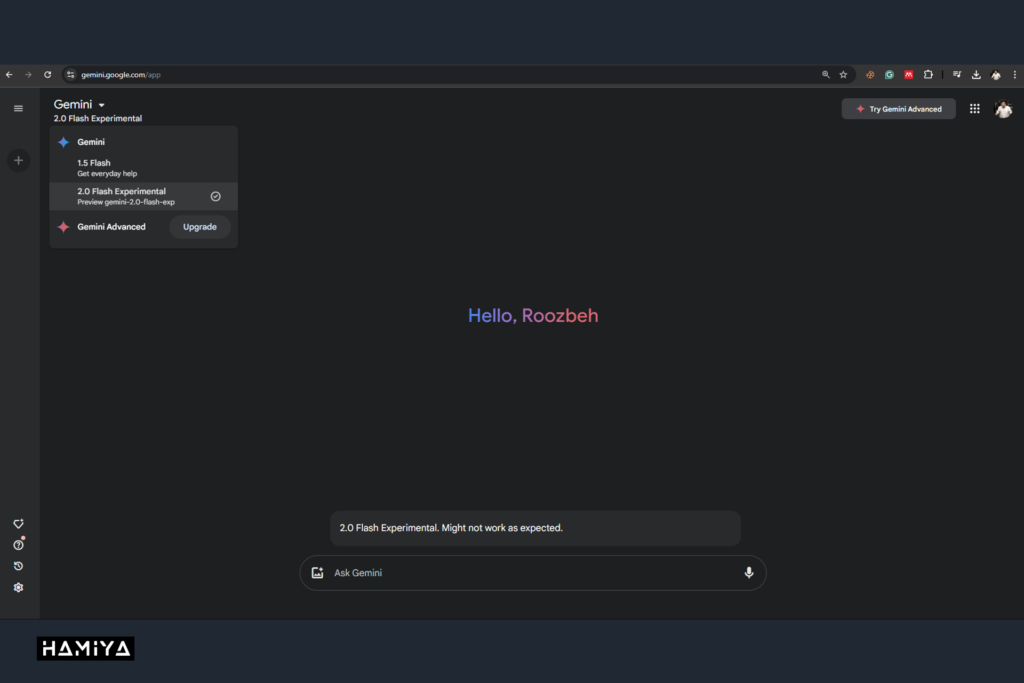
Task: Click the Try Gemini Advanced button
Action: [898, 108]
